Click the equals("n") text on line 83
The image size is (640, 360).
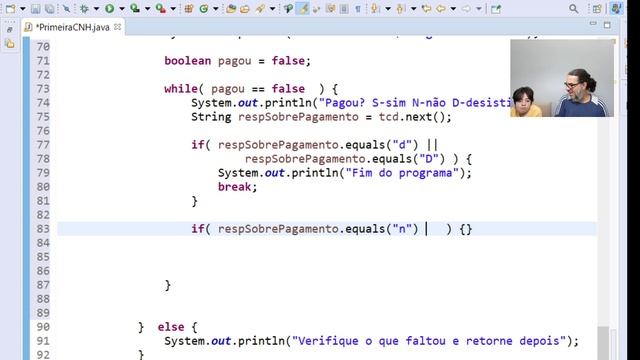coord(382,229)
